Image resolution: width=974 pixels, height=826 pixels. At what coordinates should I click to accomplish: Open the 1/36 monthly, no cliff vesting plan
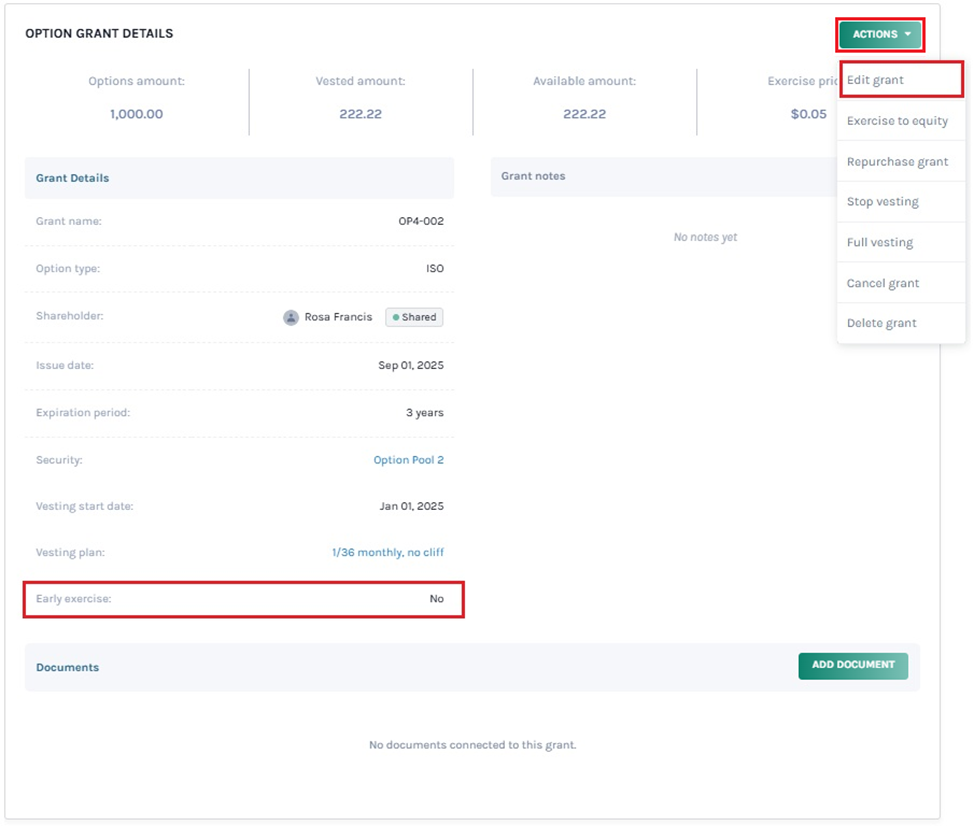pos(387,552)
